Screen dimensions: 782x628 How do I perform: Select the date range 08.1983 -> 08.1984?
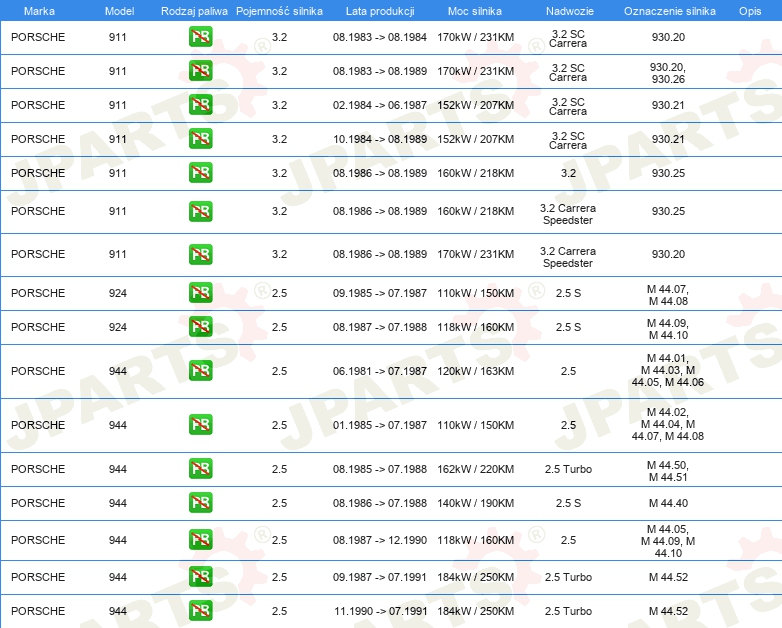click(x=380, y=37)
